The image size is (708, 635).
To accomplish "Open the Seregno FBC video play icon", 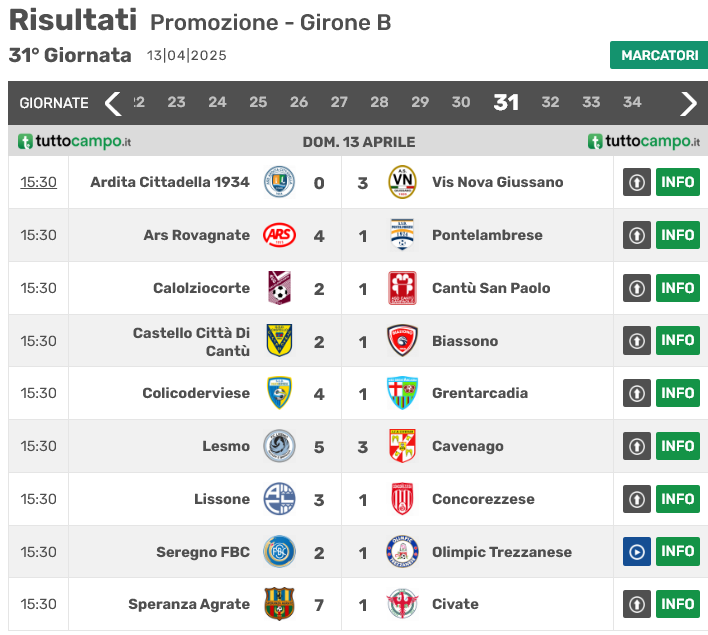I will click(637, 551).
